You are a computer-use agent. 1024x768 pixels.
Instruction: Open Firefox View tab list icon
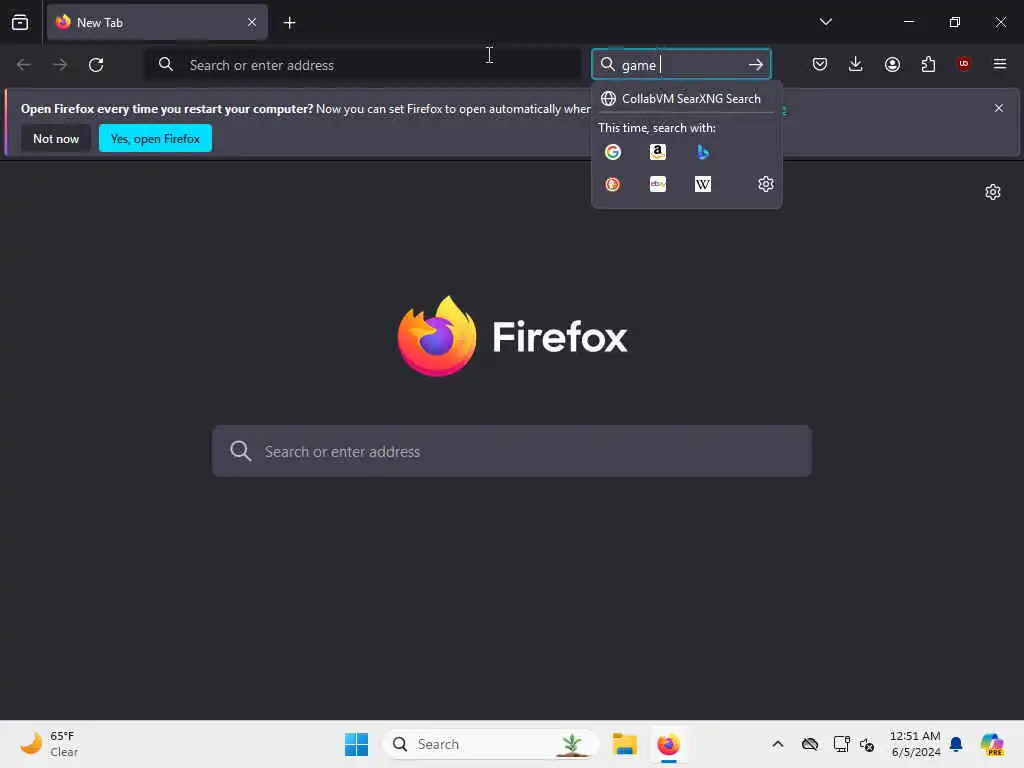pyautogui.click(x=20, y=22)
